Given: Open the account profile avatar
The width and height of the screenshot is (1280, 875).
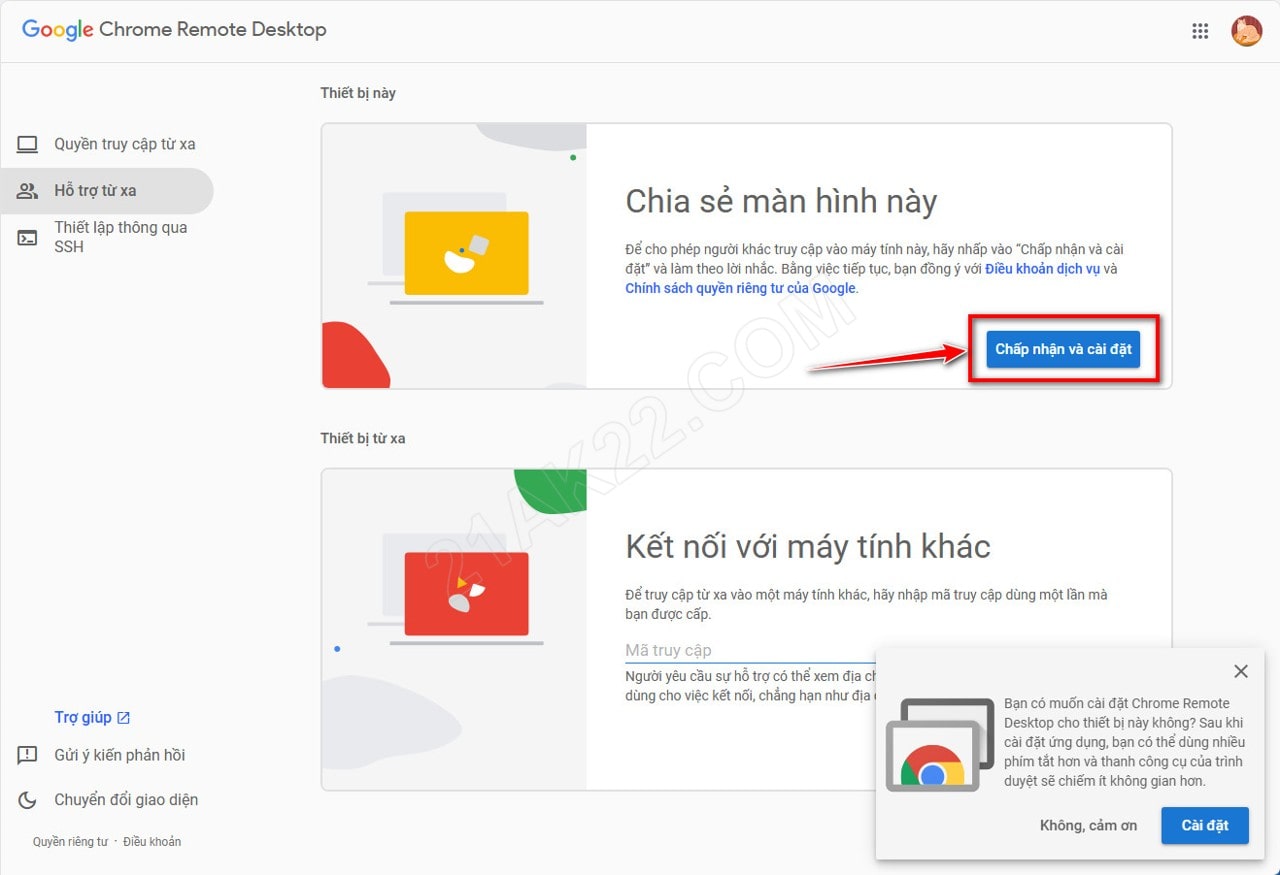Looking at the screenshot, I should click(1246, 31).
